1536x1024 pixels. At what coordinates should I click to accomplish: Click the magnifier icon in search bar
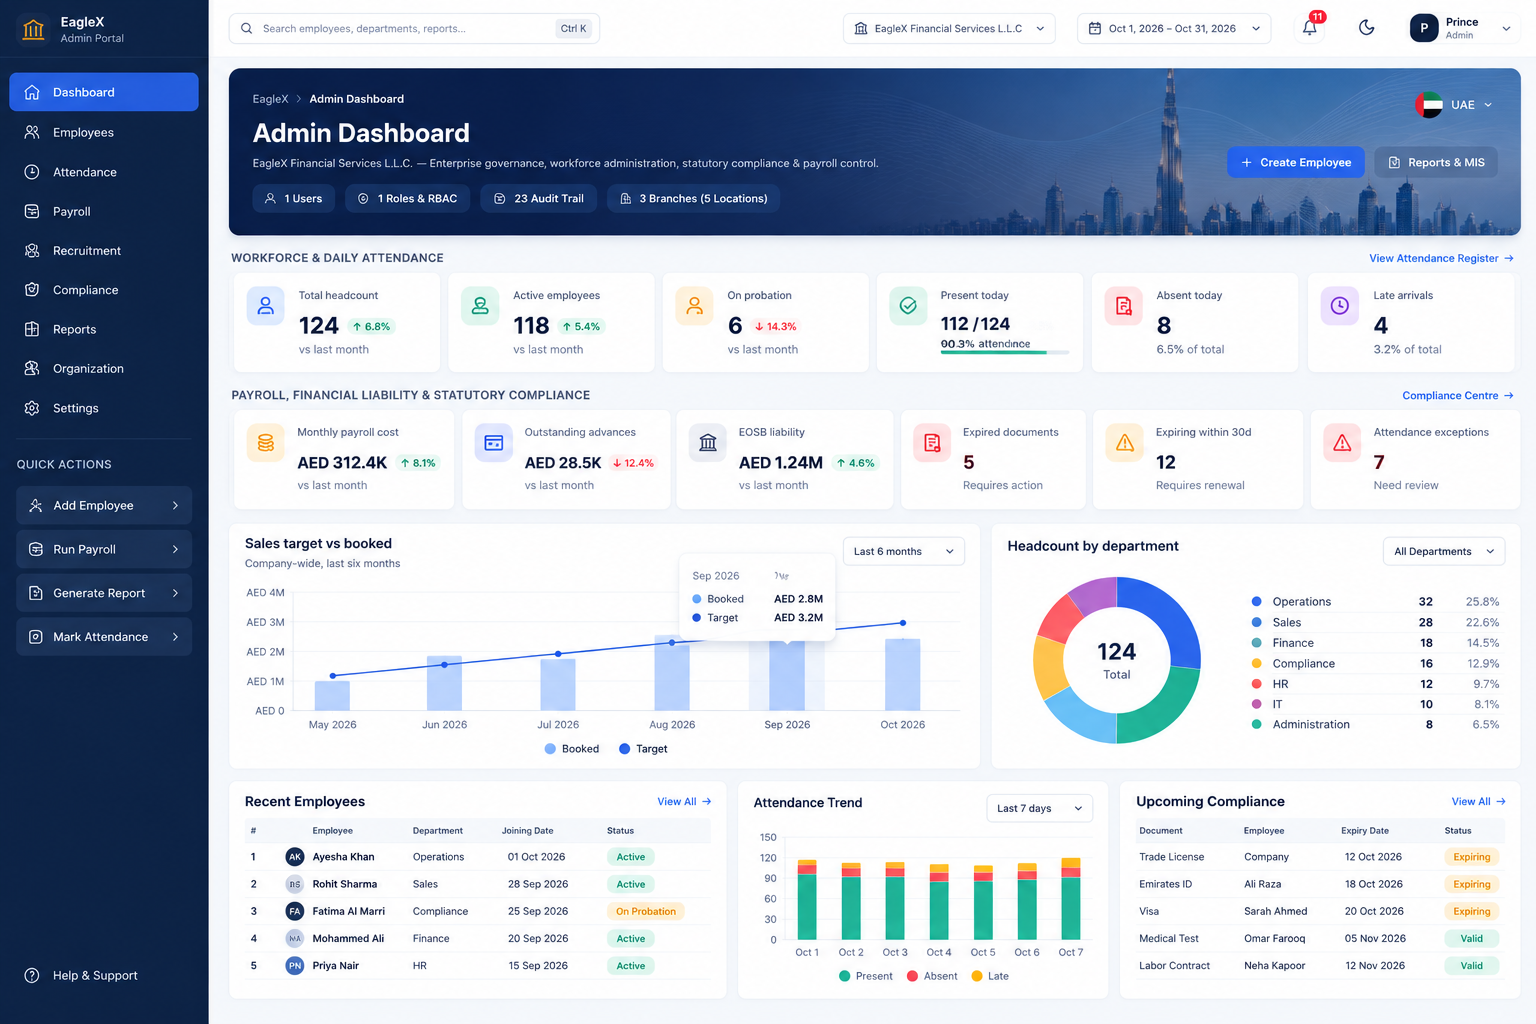click(247, 28)
